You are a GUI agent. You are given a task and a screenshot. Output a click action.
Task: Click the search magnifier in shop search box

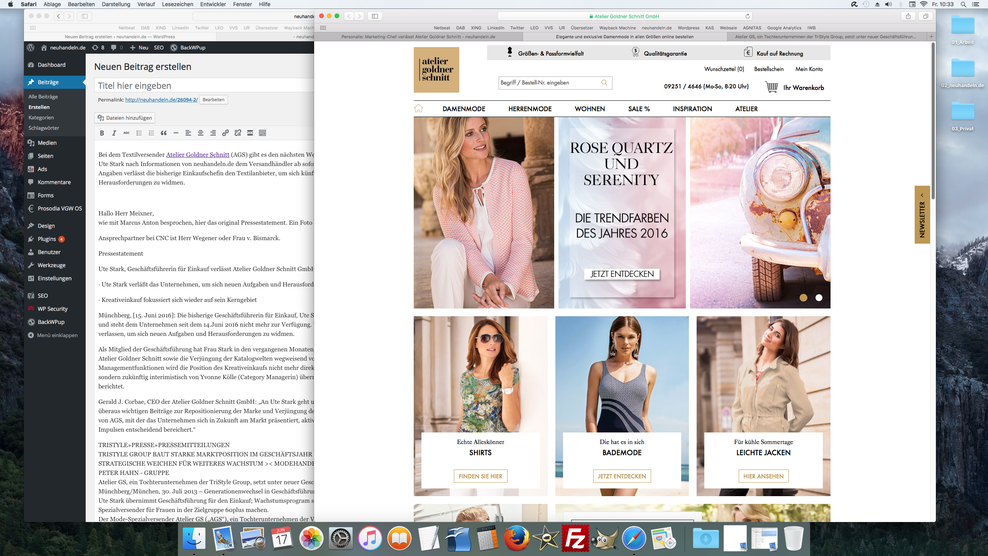[604, 83]
